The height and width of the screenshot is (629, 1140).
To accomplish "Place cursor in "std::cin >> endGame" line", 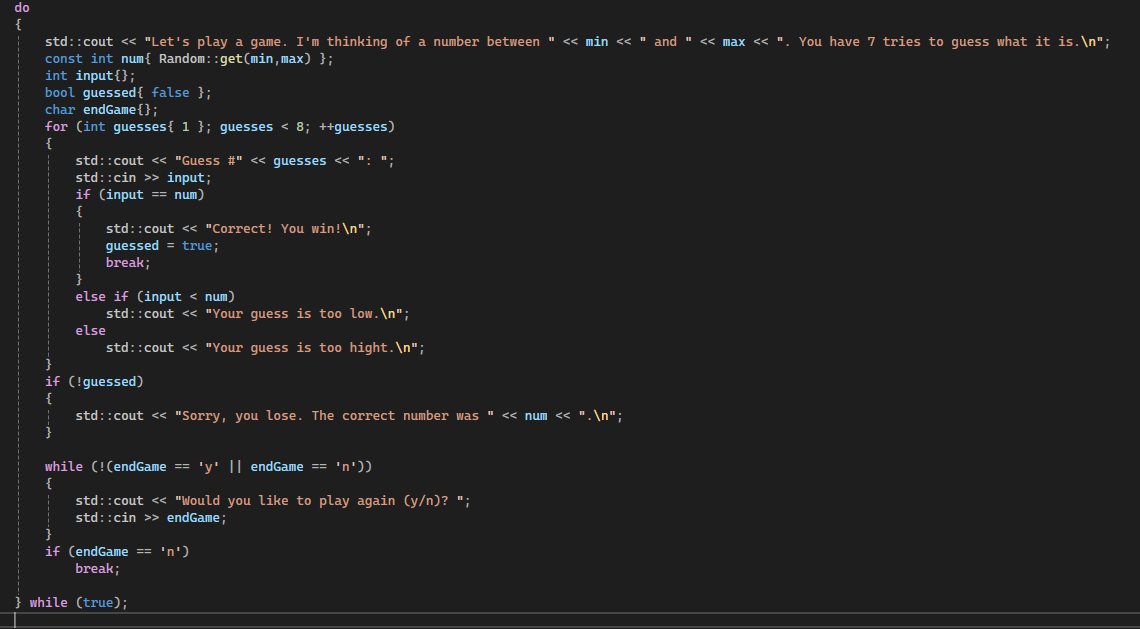I will (150, 518).
